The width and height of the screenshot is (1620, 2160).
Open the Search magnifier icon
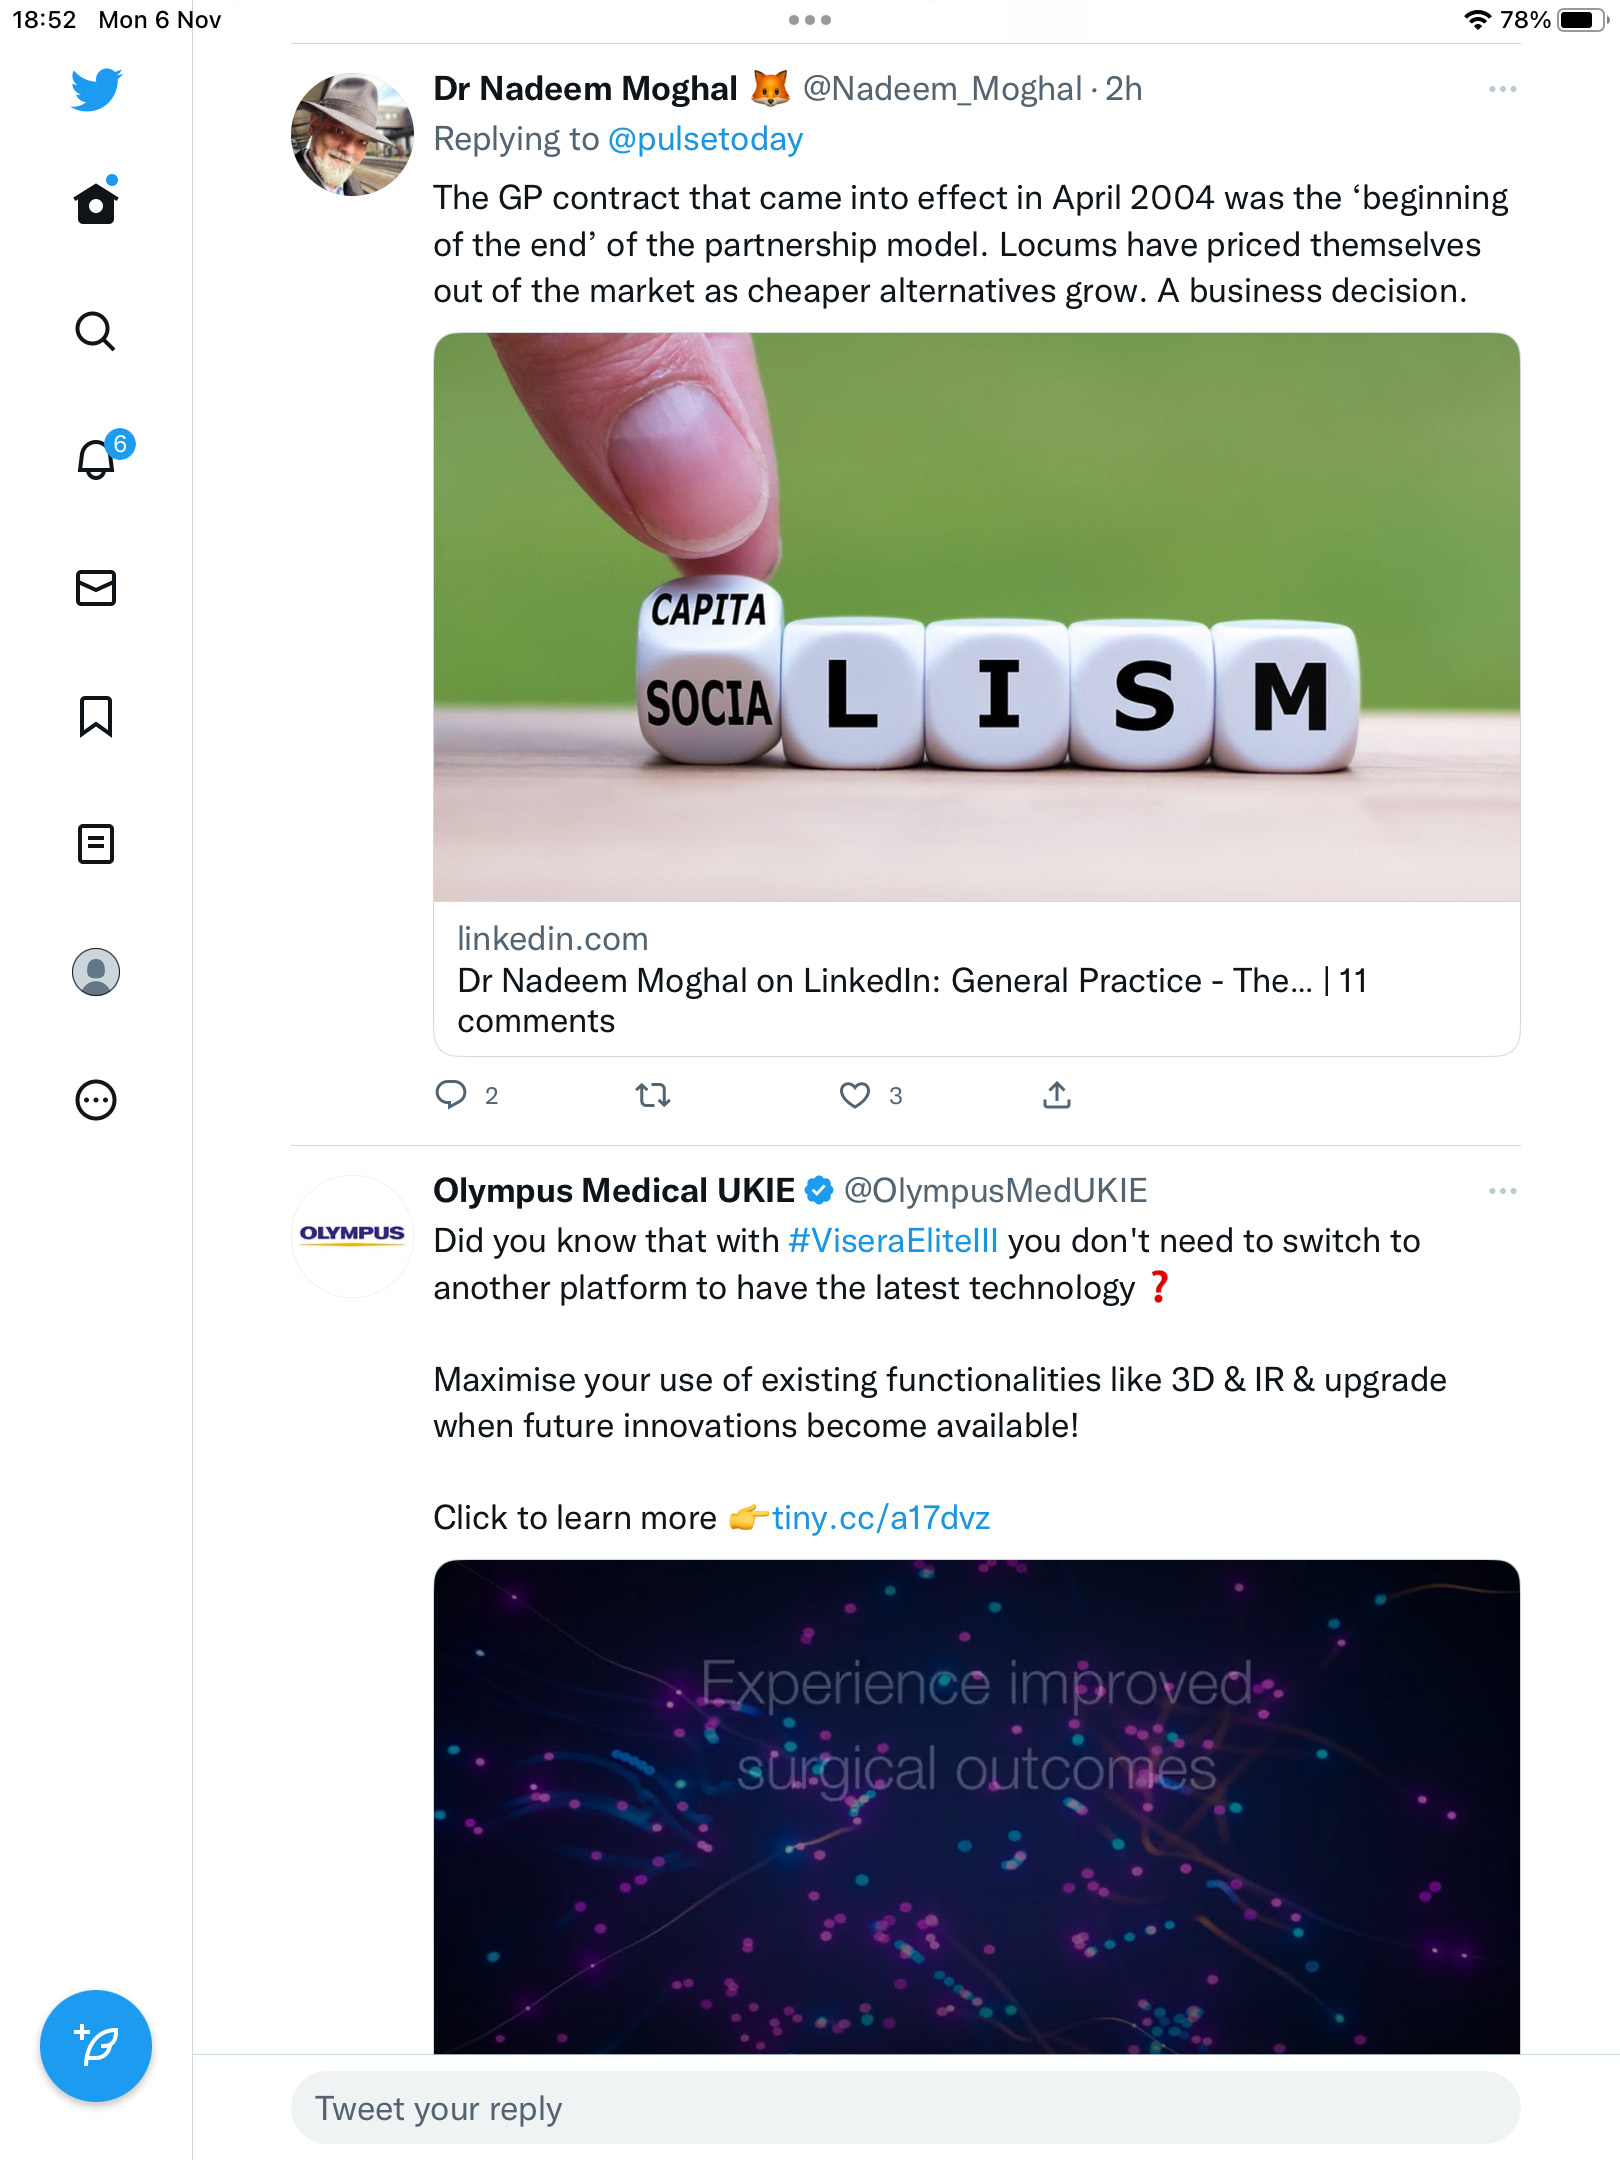tap(96, 331)
